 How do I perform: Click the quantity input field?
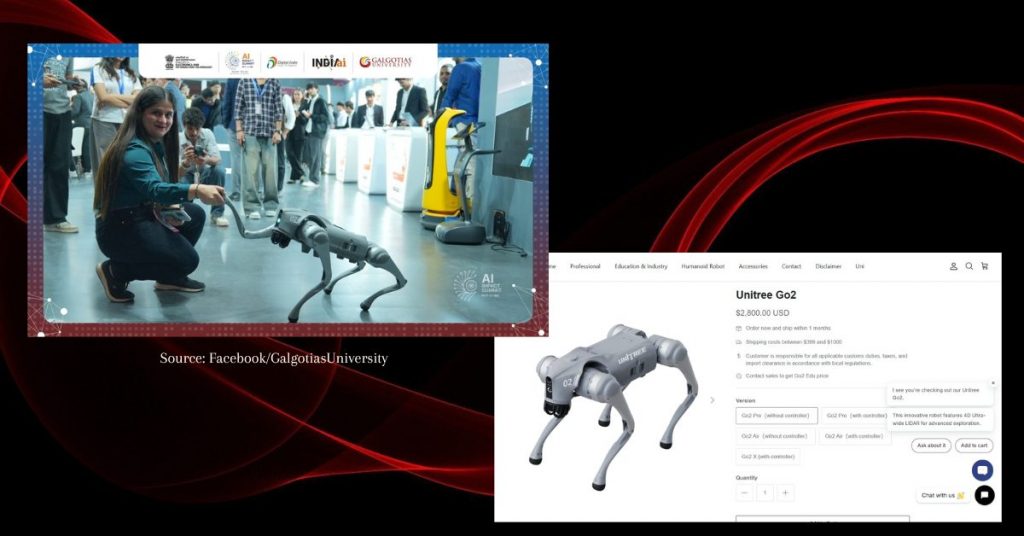click(765, 493)
